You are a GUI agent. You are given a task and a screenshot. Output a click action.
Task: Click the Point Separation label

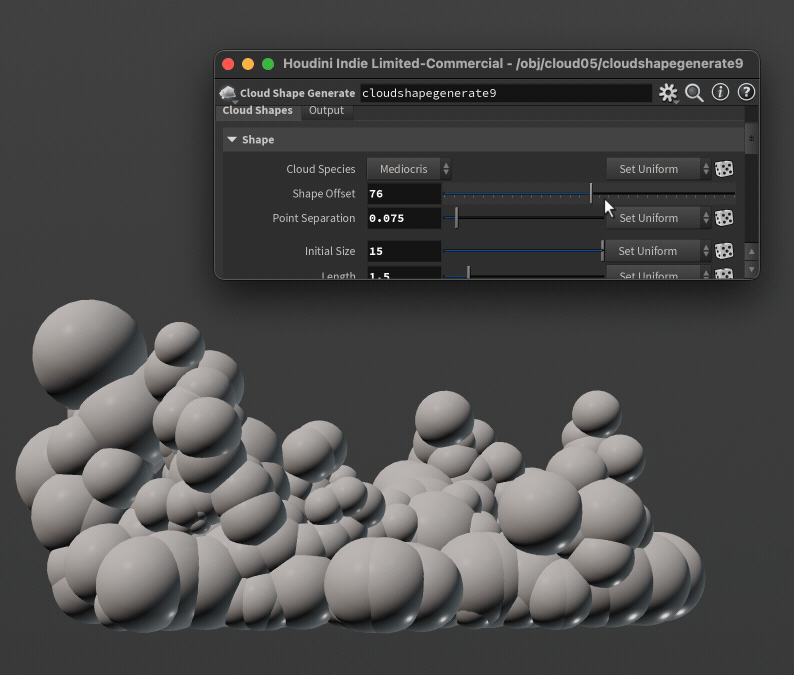[313, 218]
